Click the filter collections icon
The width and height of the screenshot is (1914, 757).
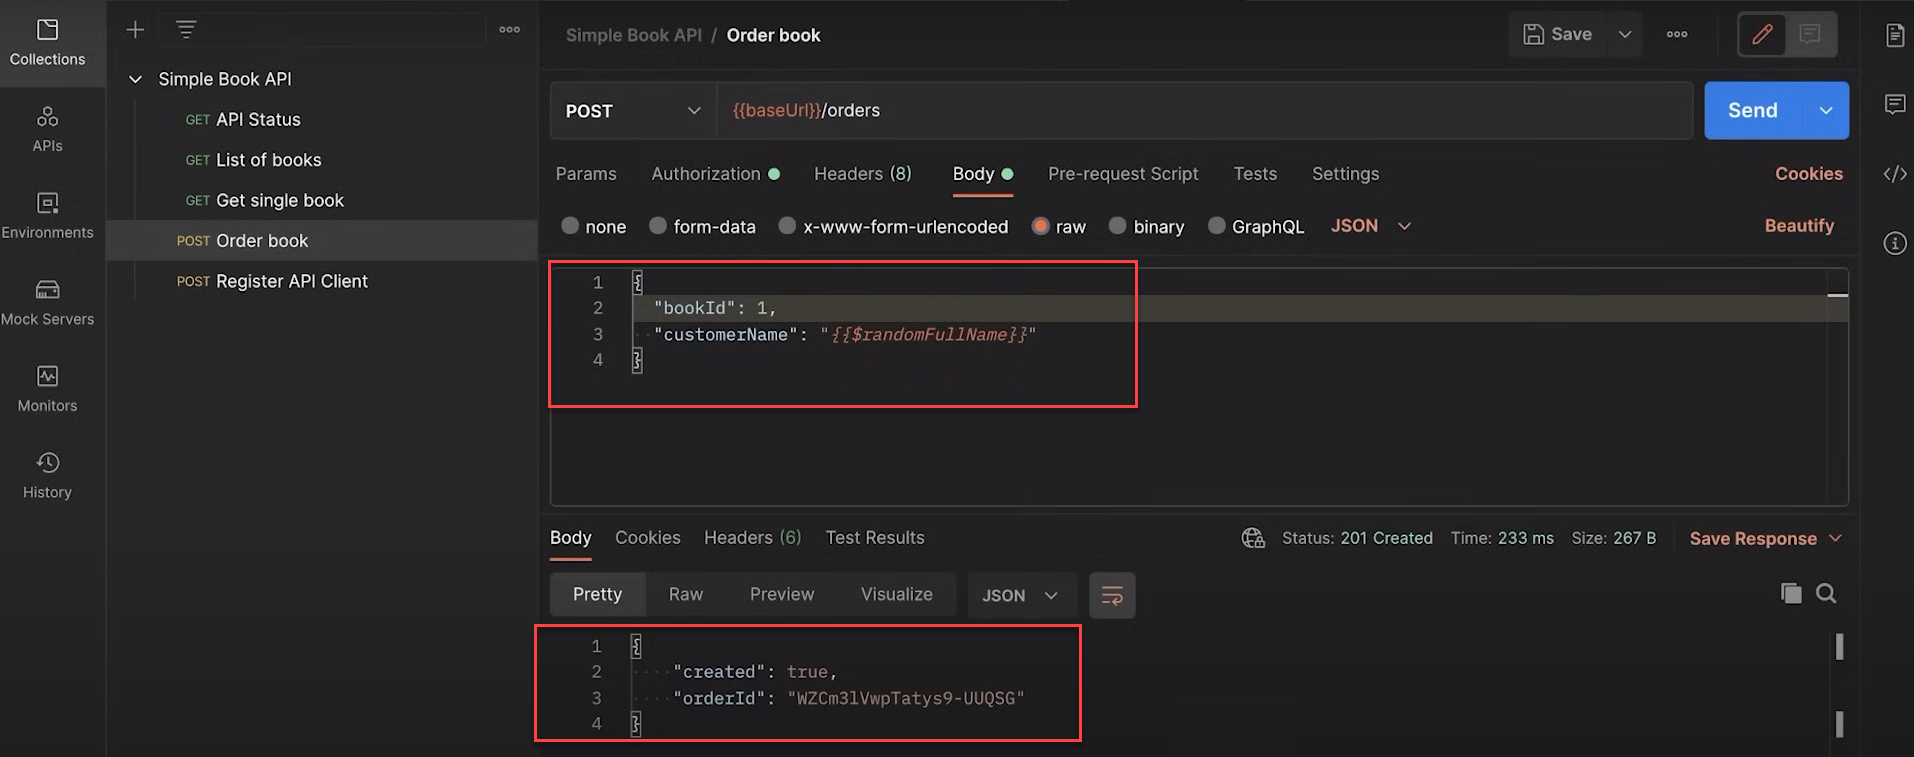(x=186, y=30)
